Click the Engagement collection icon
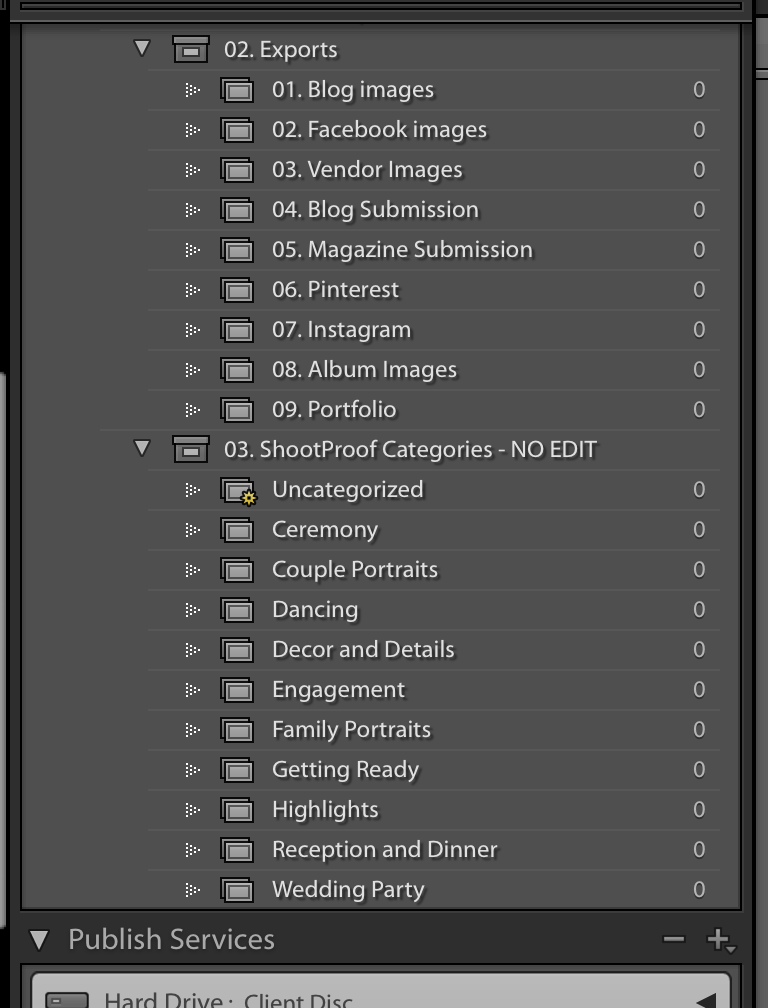Viewport: 768px width, 1008px height. point(237,690)
